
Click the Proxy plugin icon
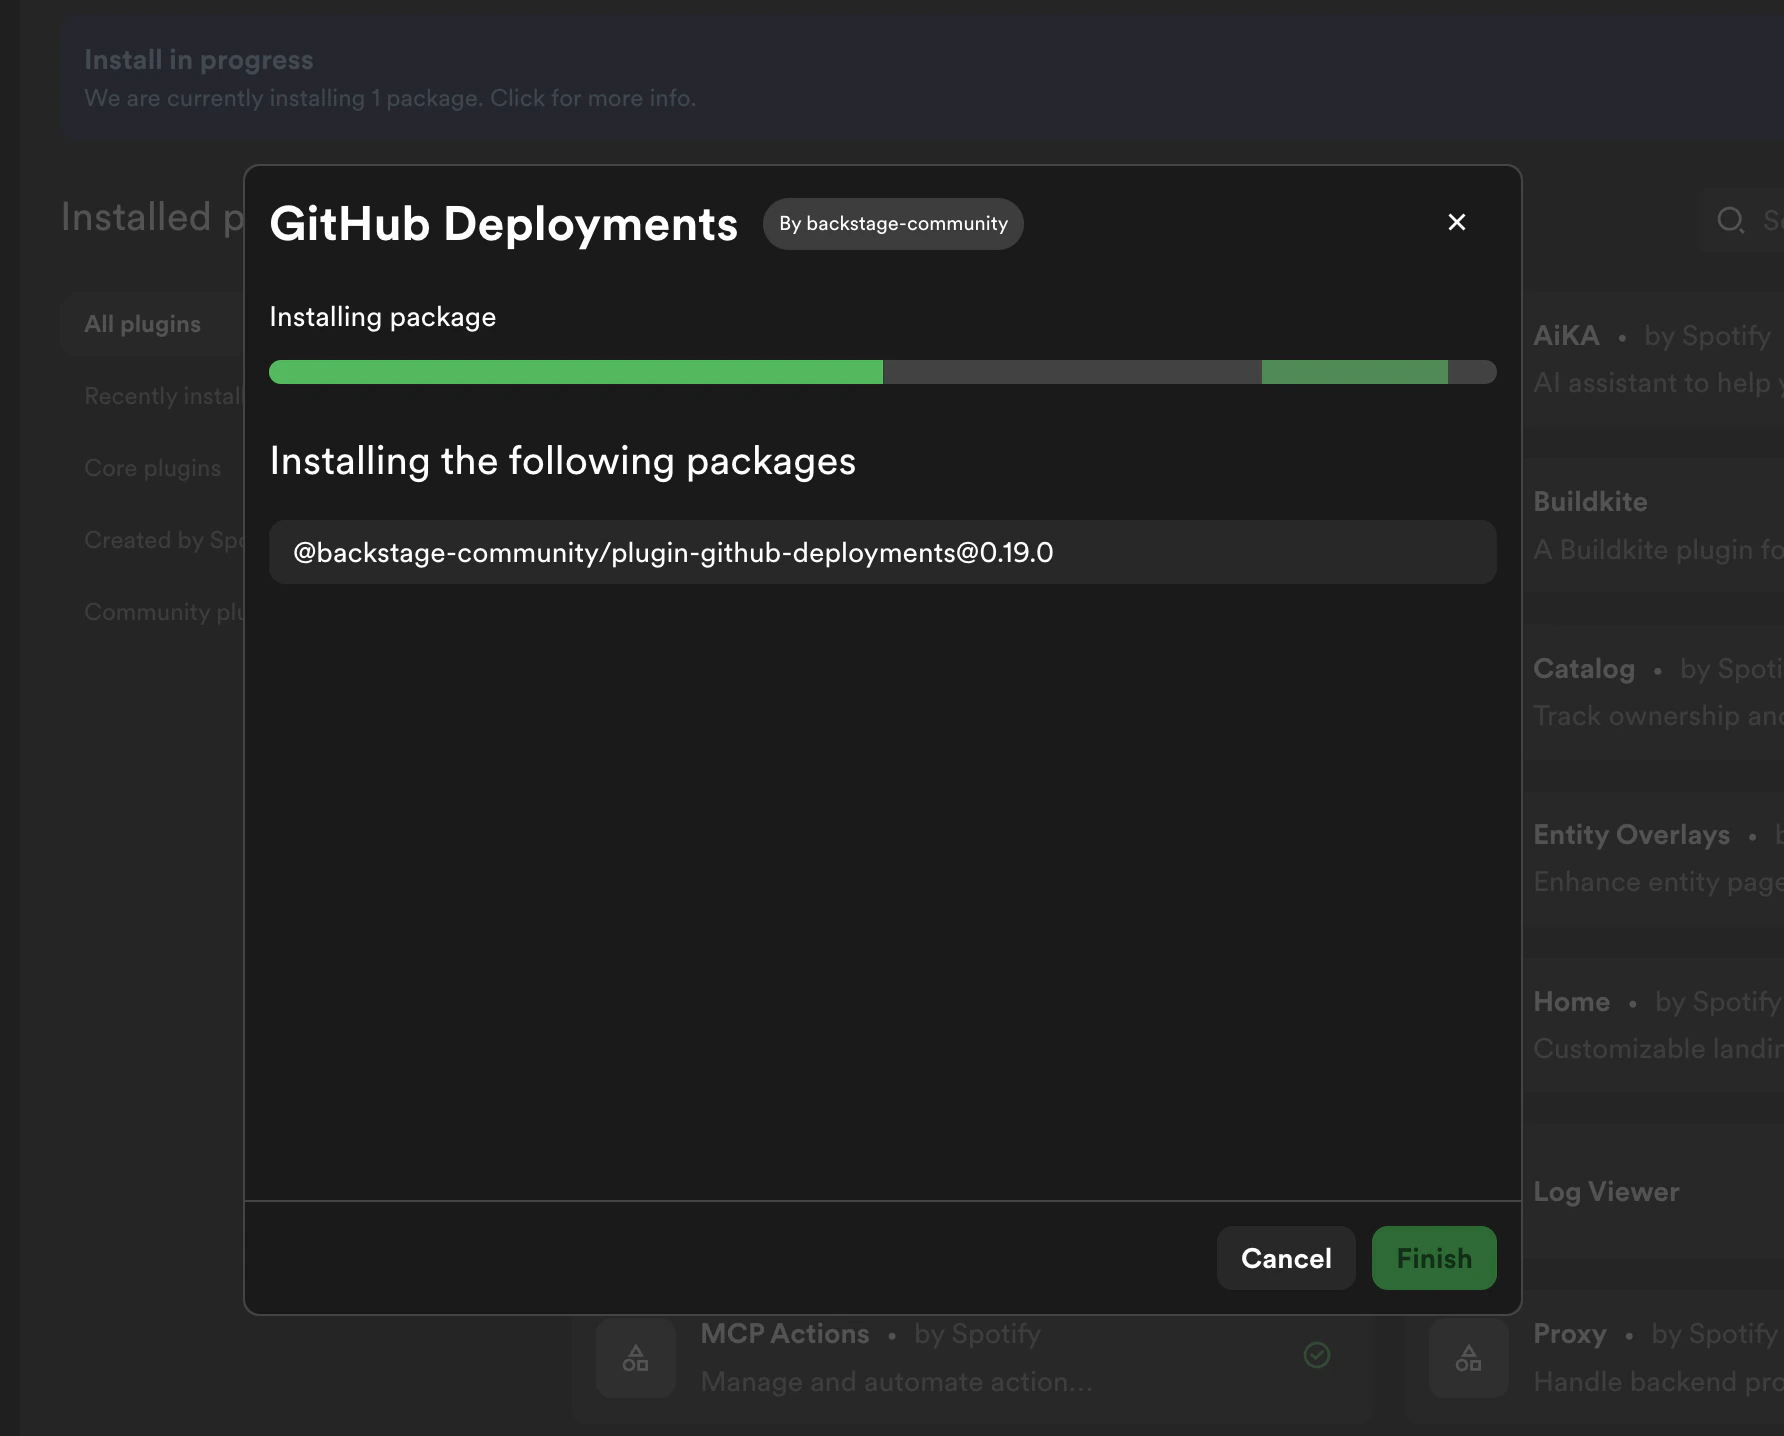click(1469, 1358)
